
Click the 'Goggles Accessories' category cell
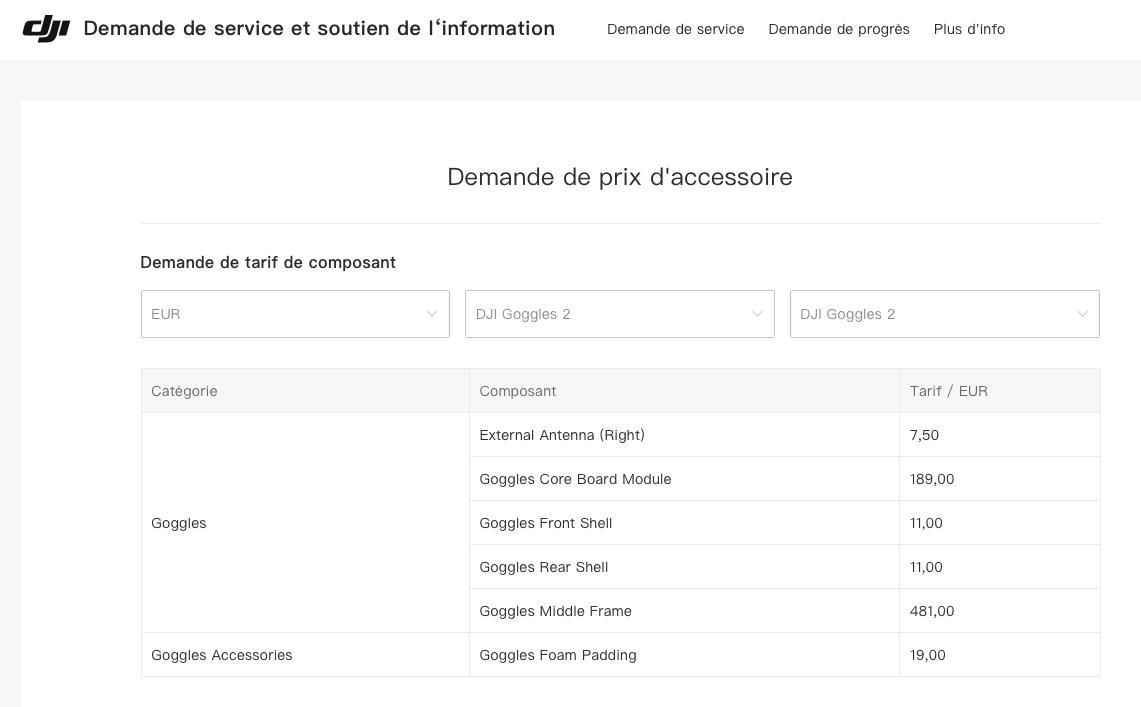[306, 655]
